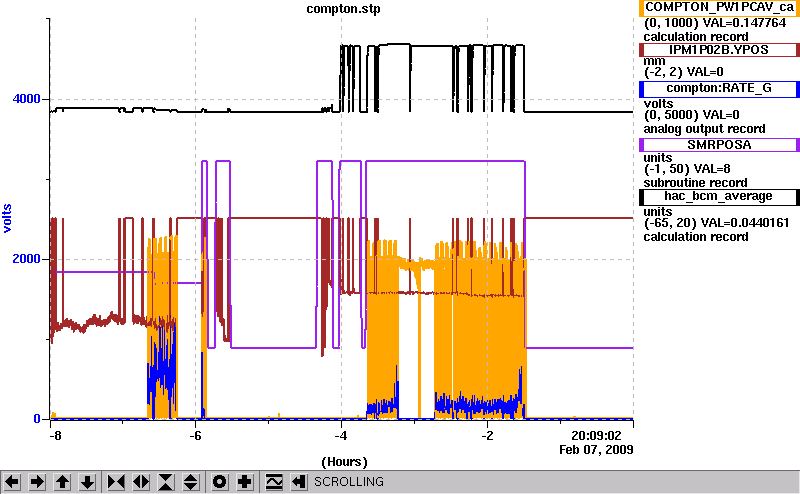Click the 'subroutine record' legend text

coord(695,183)
